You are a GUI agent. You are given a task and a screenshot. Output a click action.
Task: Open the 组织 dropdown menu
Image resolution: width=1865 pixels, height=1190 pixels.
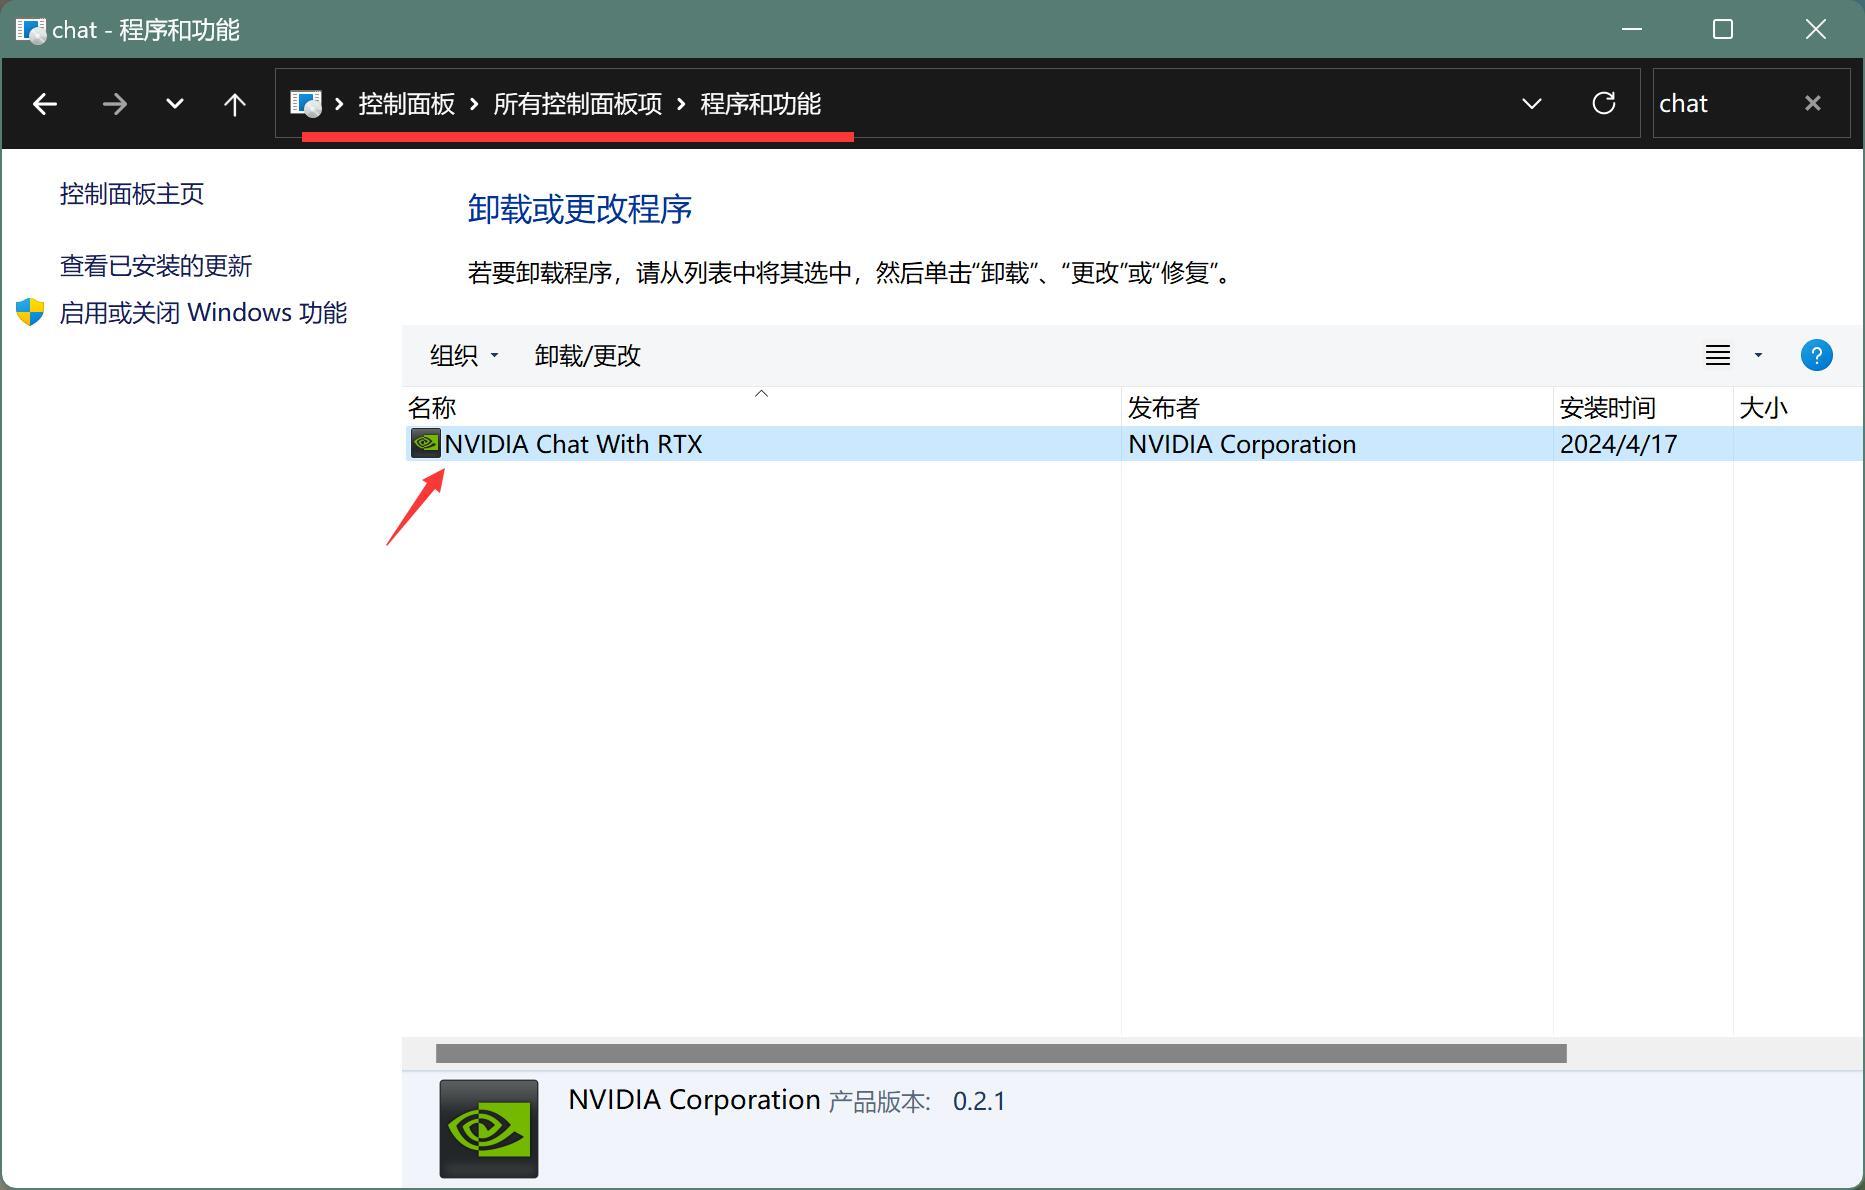[x=464, y=356]
